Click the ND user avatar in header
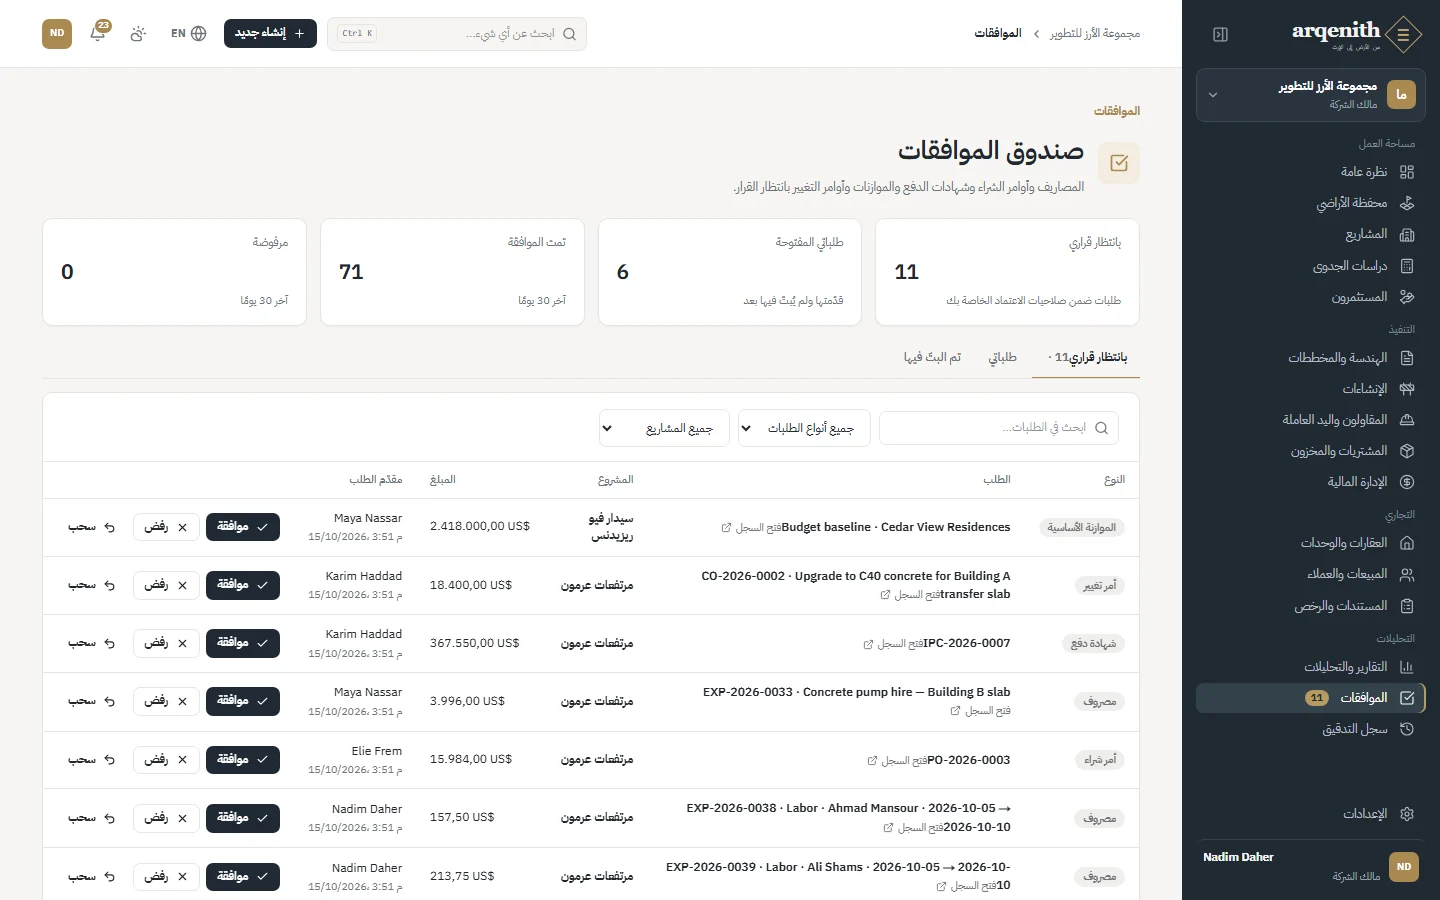The width and height of the screenshot is (1440, 900). point(57,33)
